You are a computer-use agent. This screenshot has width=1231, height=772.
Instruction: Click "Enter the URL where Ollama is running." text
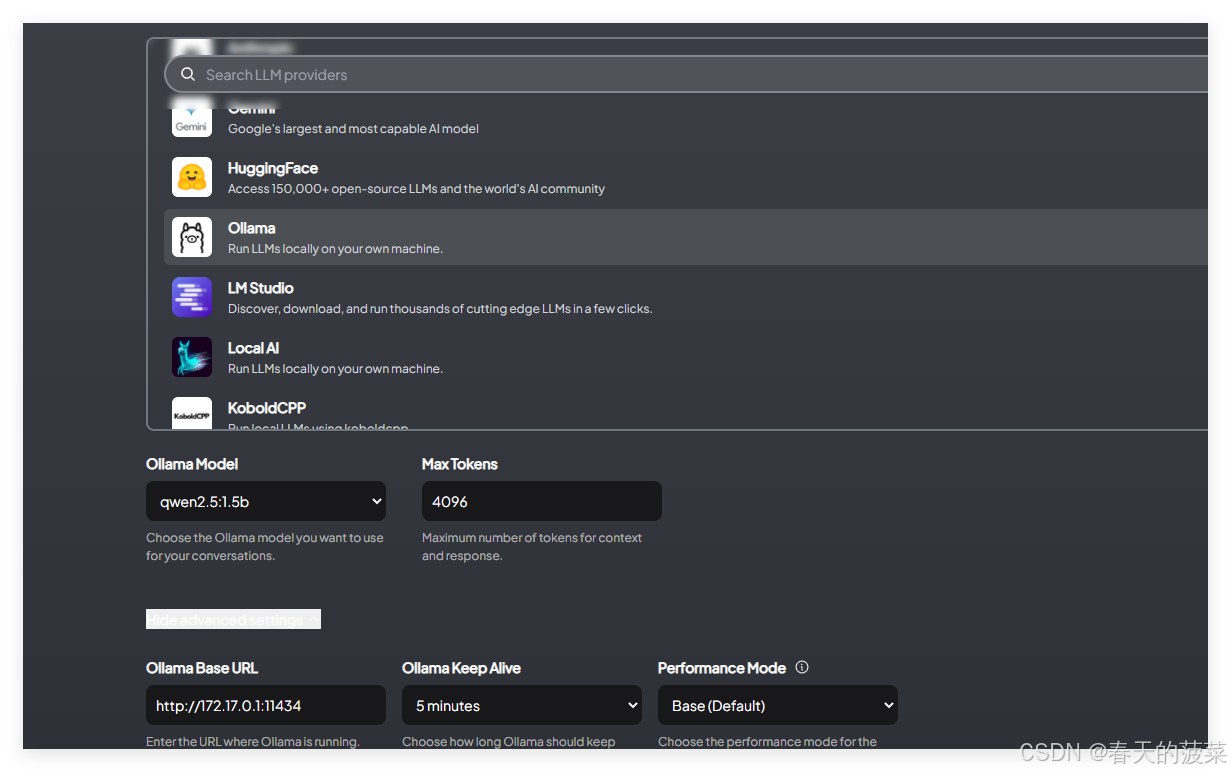click(253, 742)
